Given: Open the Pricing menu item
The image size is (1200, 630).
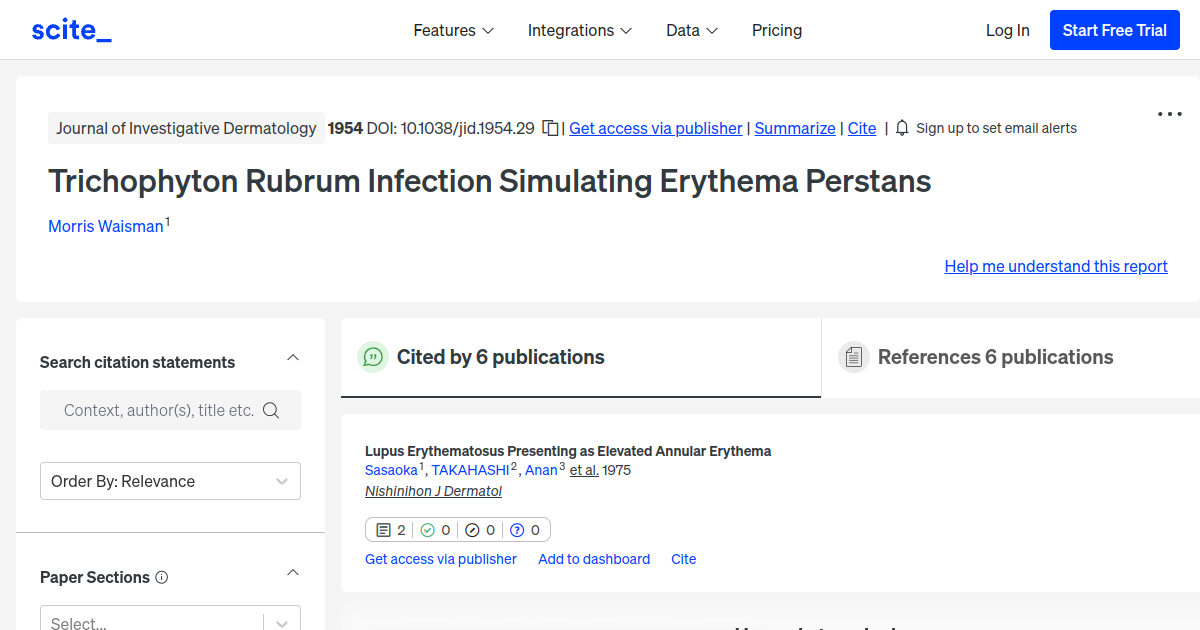Looking at the screenshot, I should 777,30.
